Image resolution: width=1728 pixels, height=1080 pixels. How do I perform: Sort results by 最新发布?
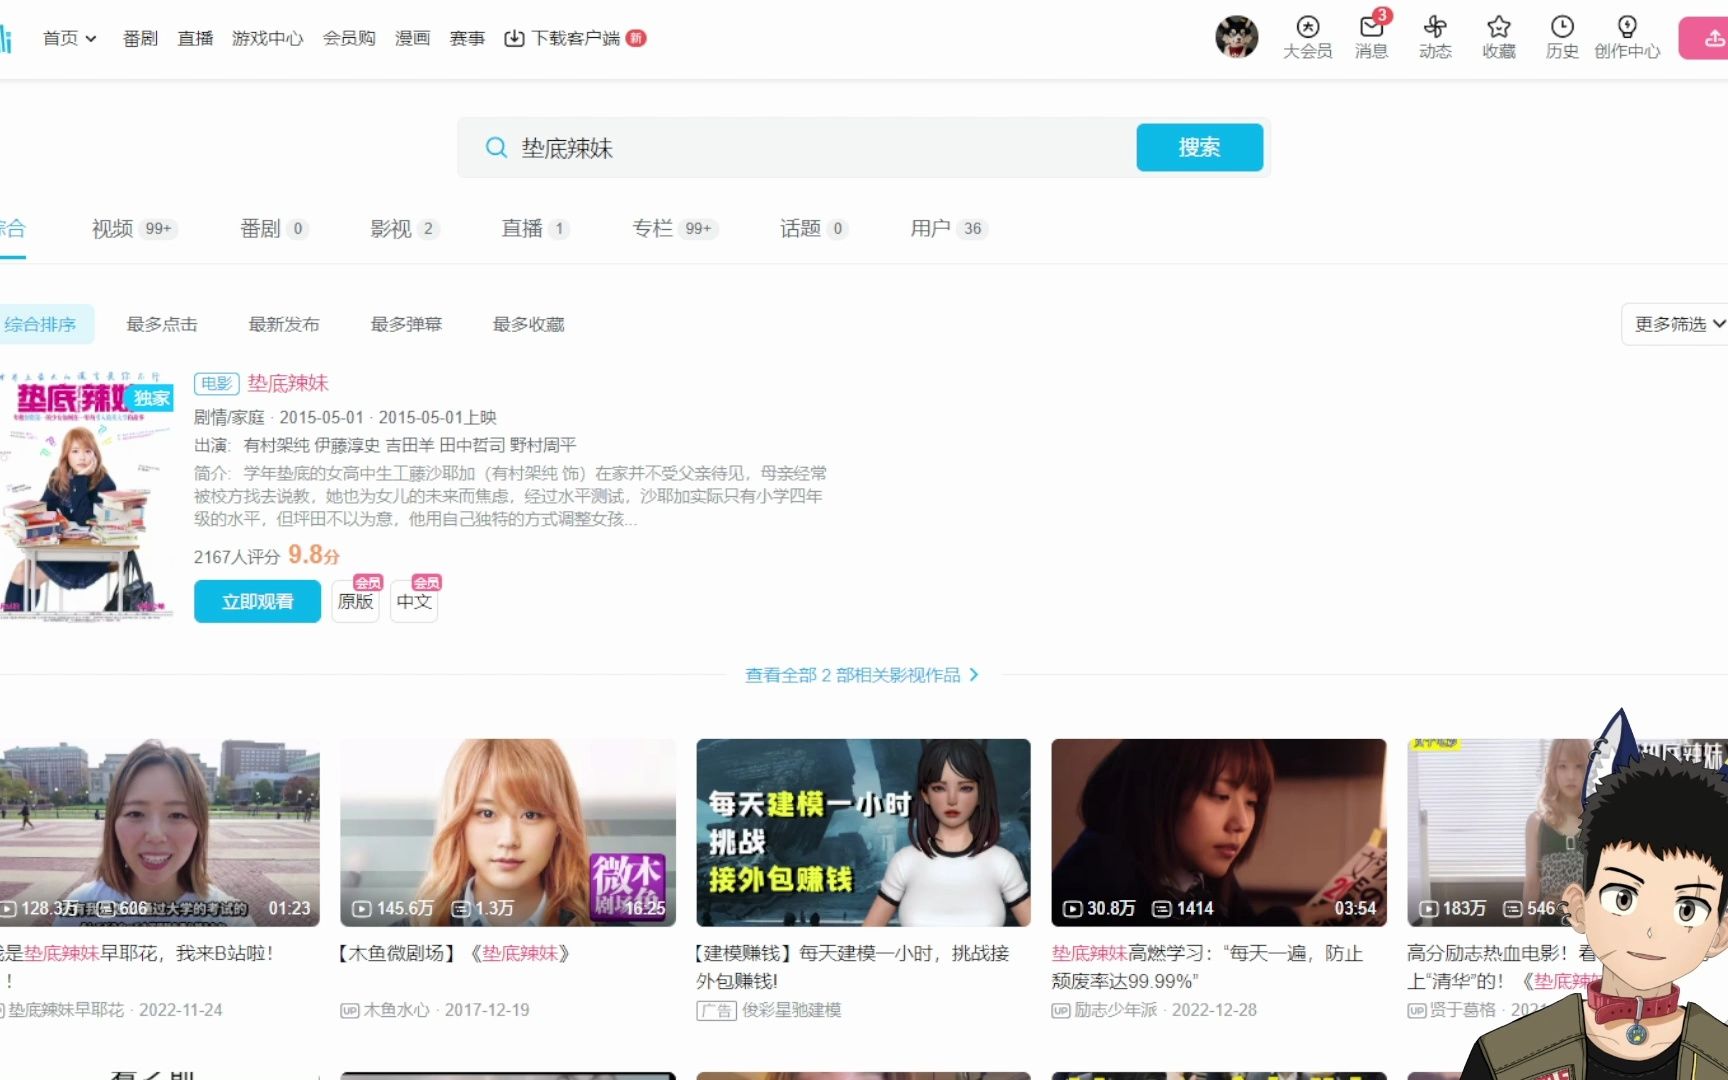tap(284, 324)
